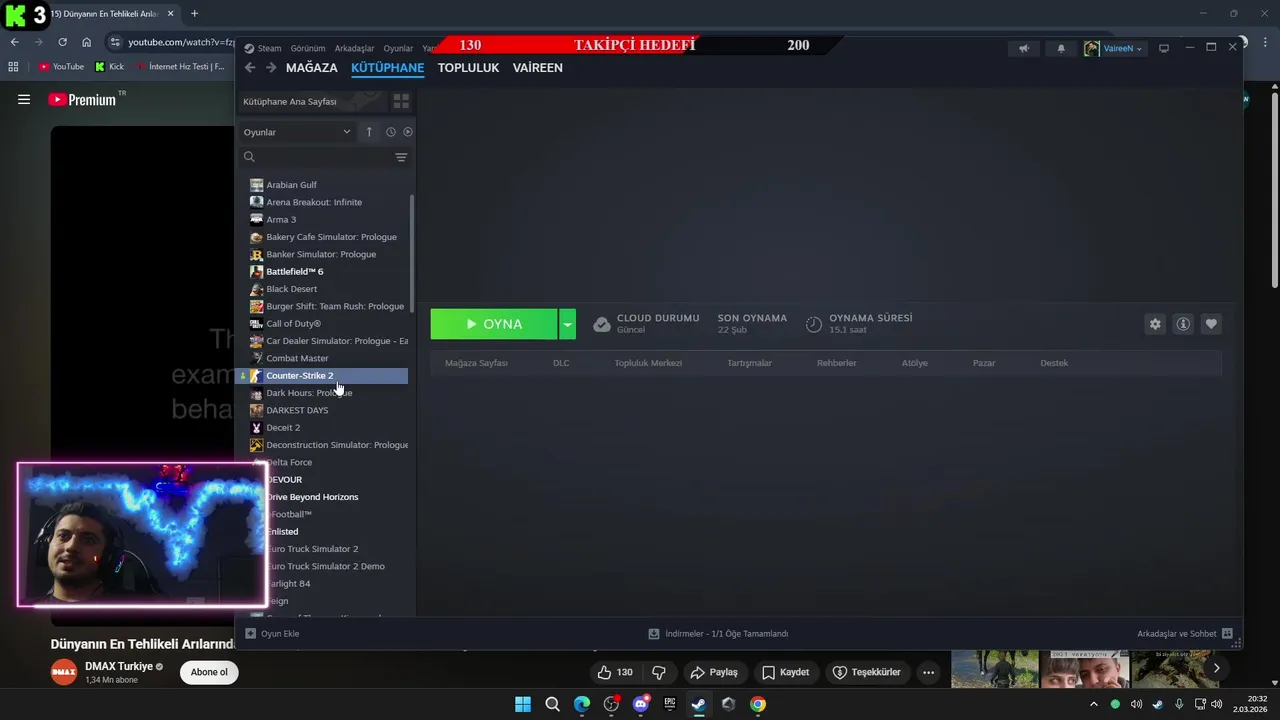Screen dimensions: 1280x720
Task: Open Kütüphane Ana Sayfası
Action: (311, 101)
